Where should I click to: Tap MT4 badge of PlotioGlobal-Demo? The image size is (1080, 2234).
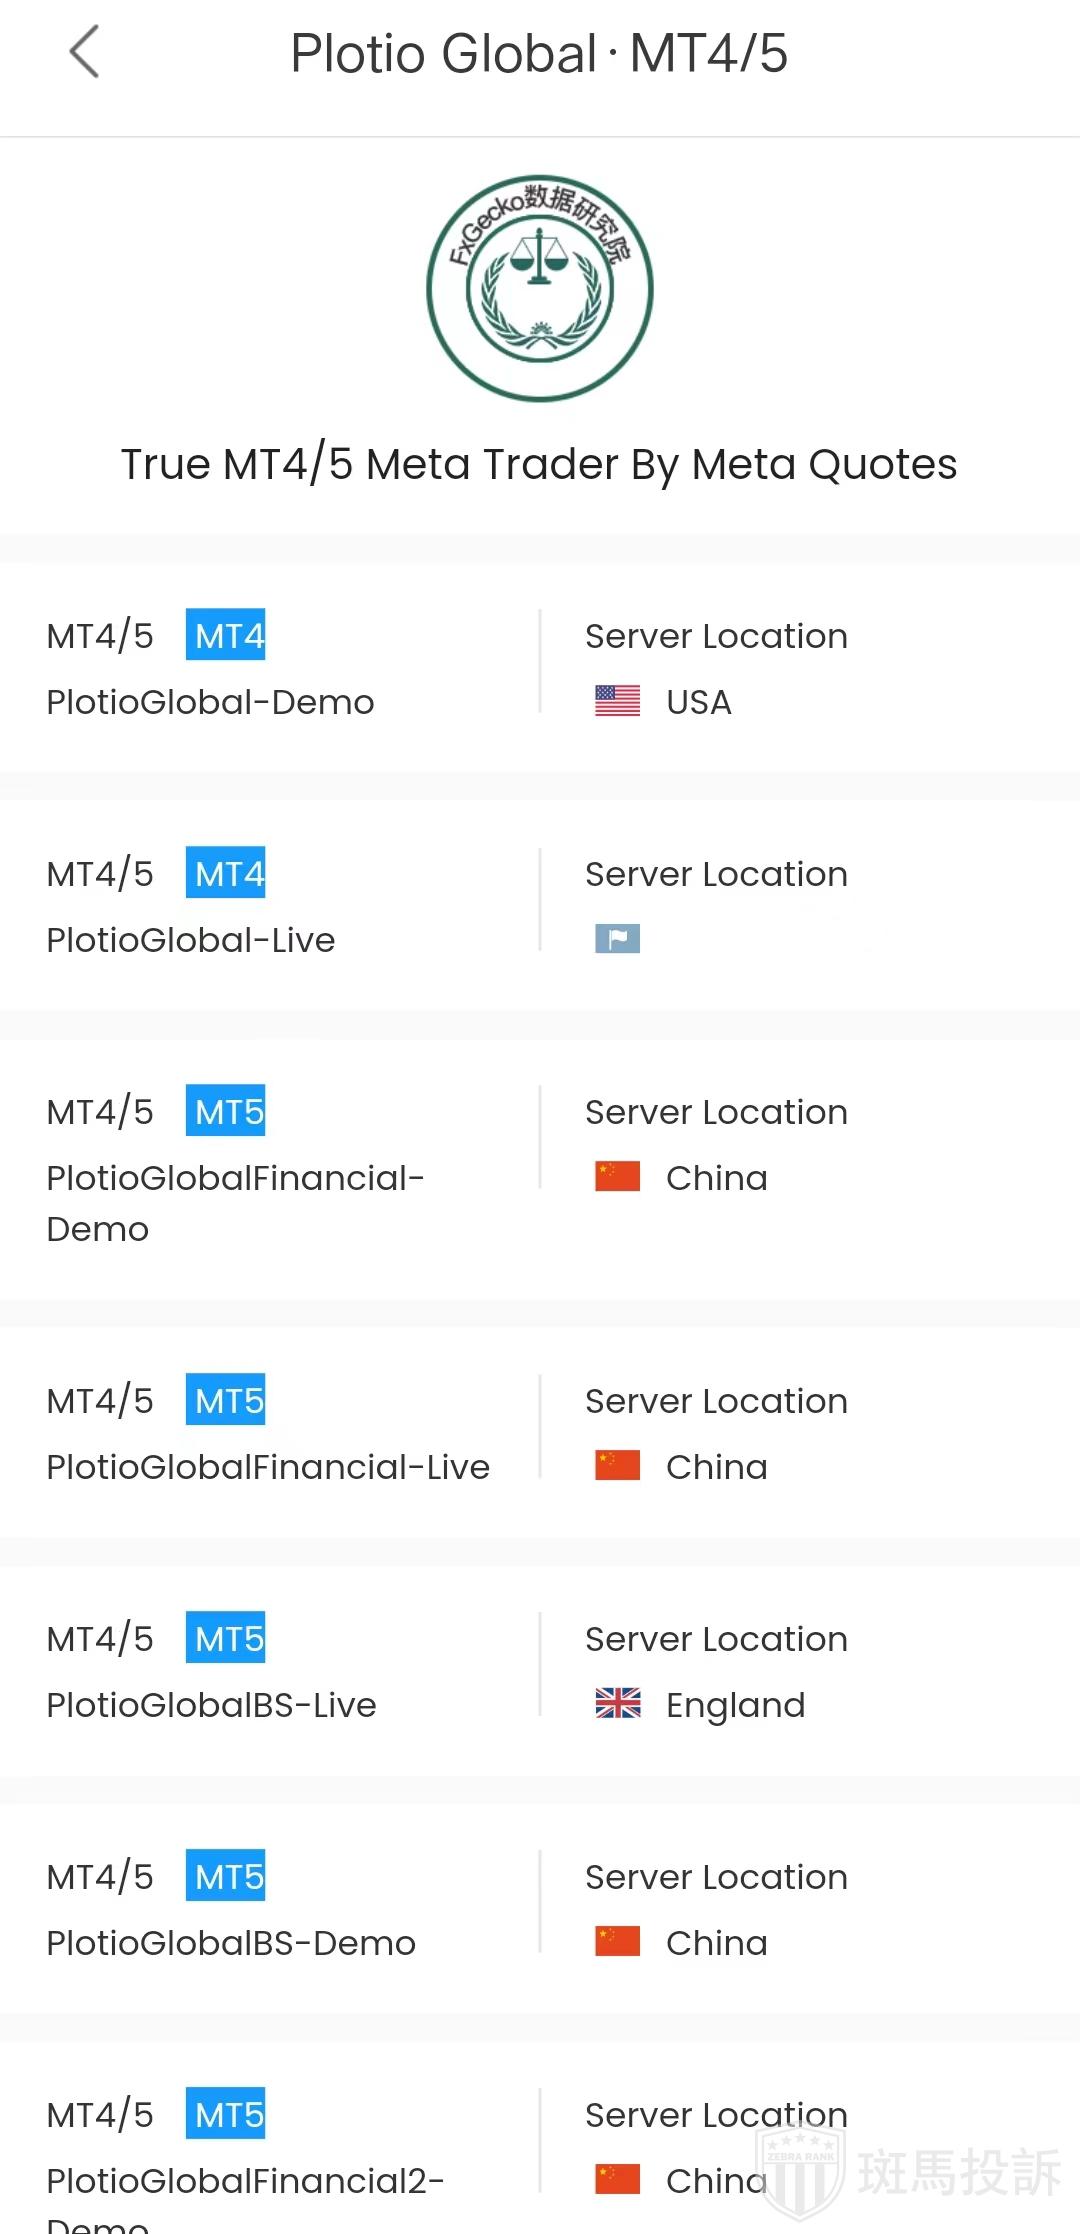(x=226, y=635)
